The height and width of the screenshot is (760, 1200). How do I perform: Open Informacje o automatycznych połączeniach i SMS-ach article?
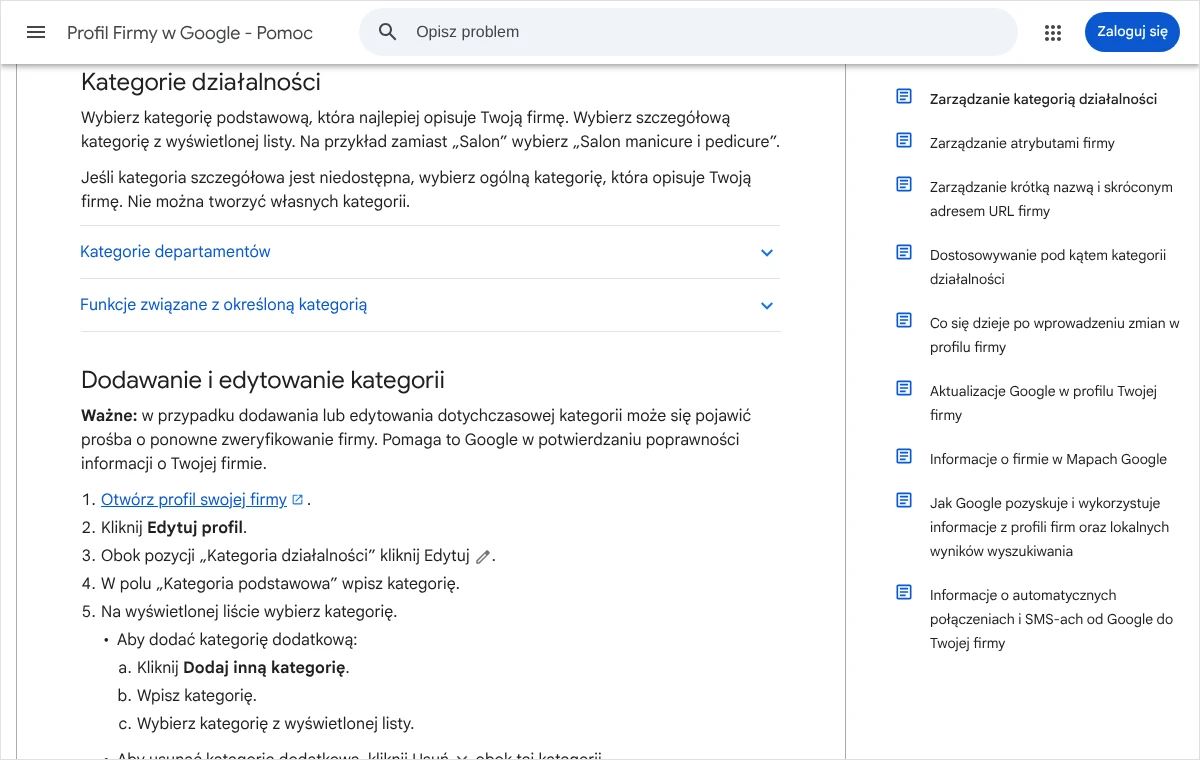click(1051, 619)
